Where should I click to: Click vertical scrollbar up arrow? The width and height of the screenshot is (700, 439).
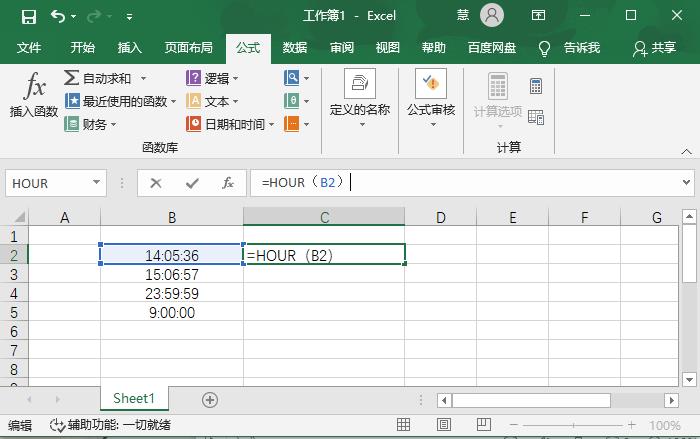[x=689, y=217]
